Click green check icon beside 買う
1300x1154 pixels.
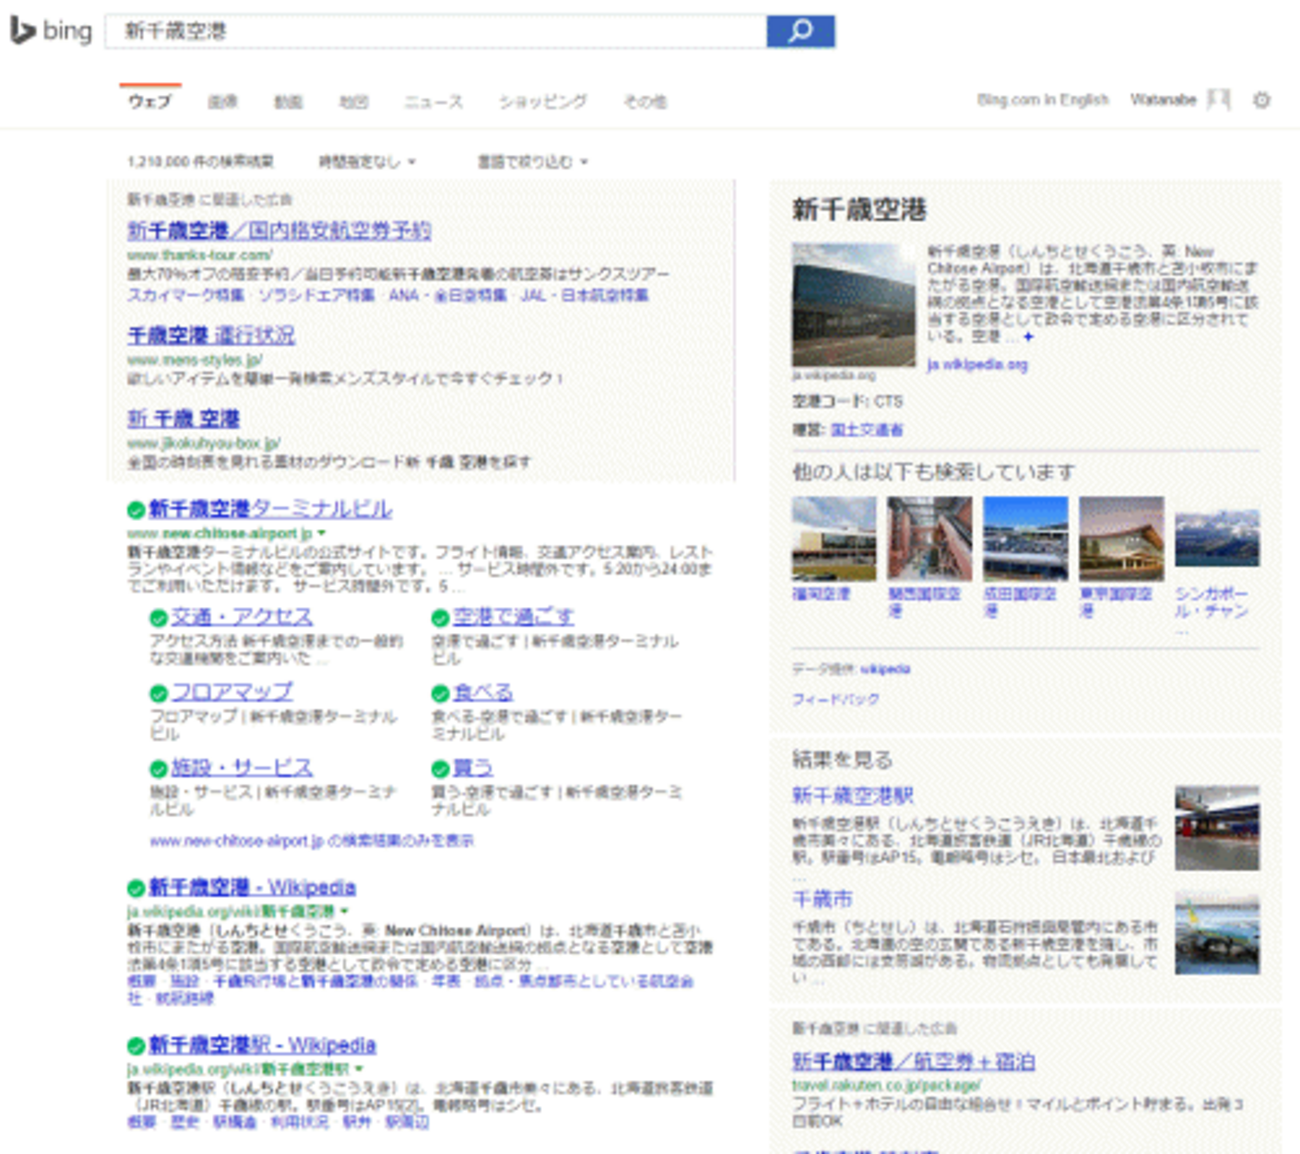[440, 769]
